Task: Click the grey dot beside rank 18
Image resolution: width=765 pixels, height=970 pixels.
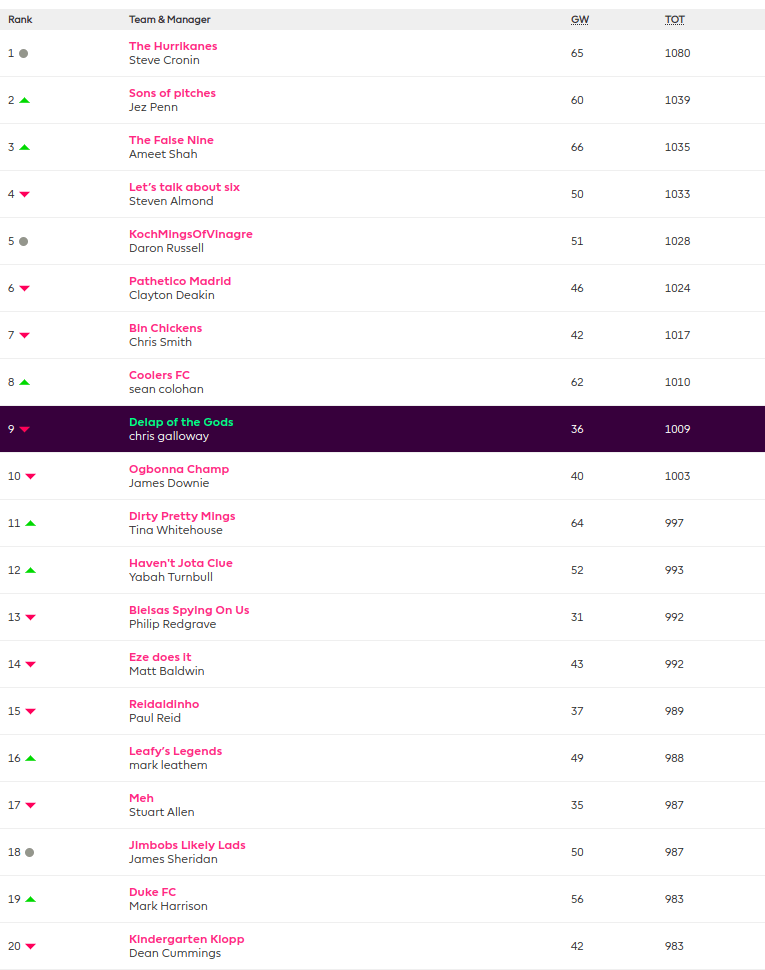Action: 29,853
